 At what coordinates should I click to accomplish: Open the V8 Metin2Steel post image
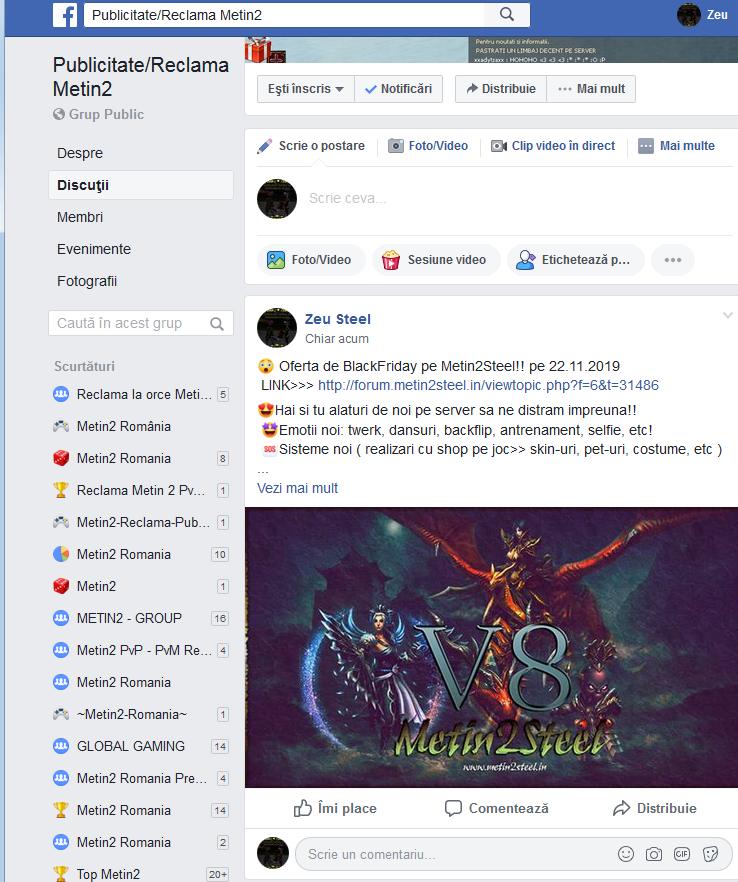point(491,647)
